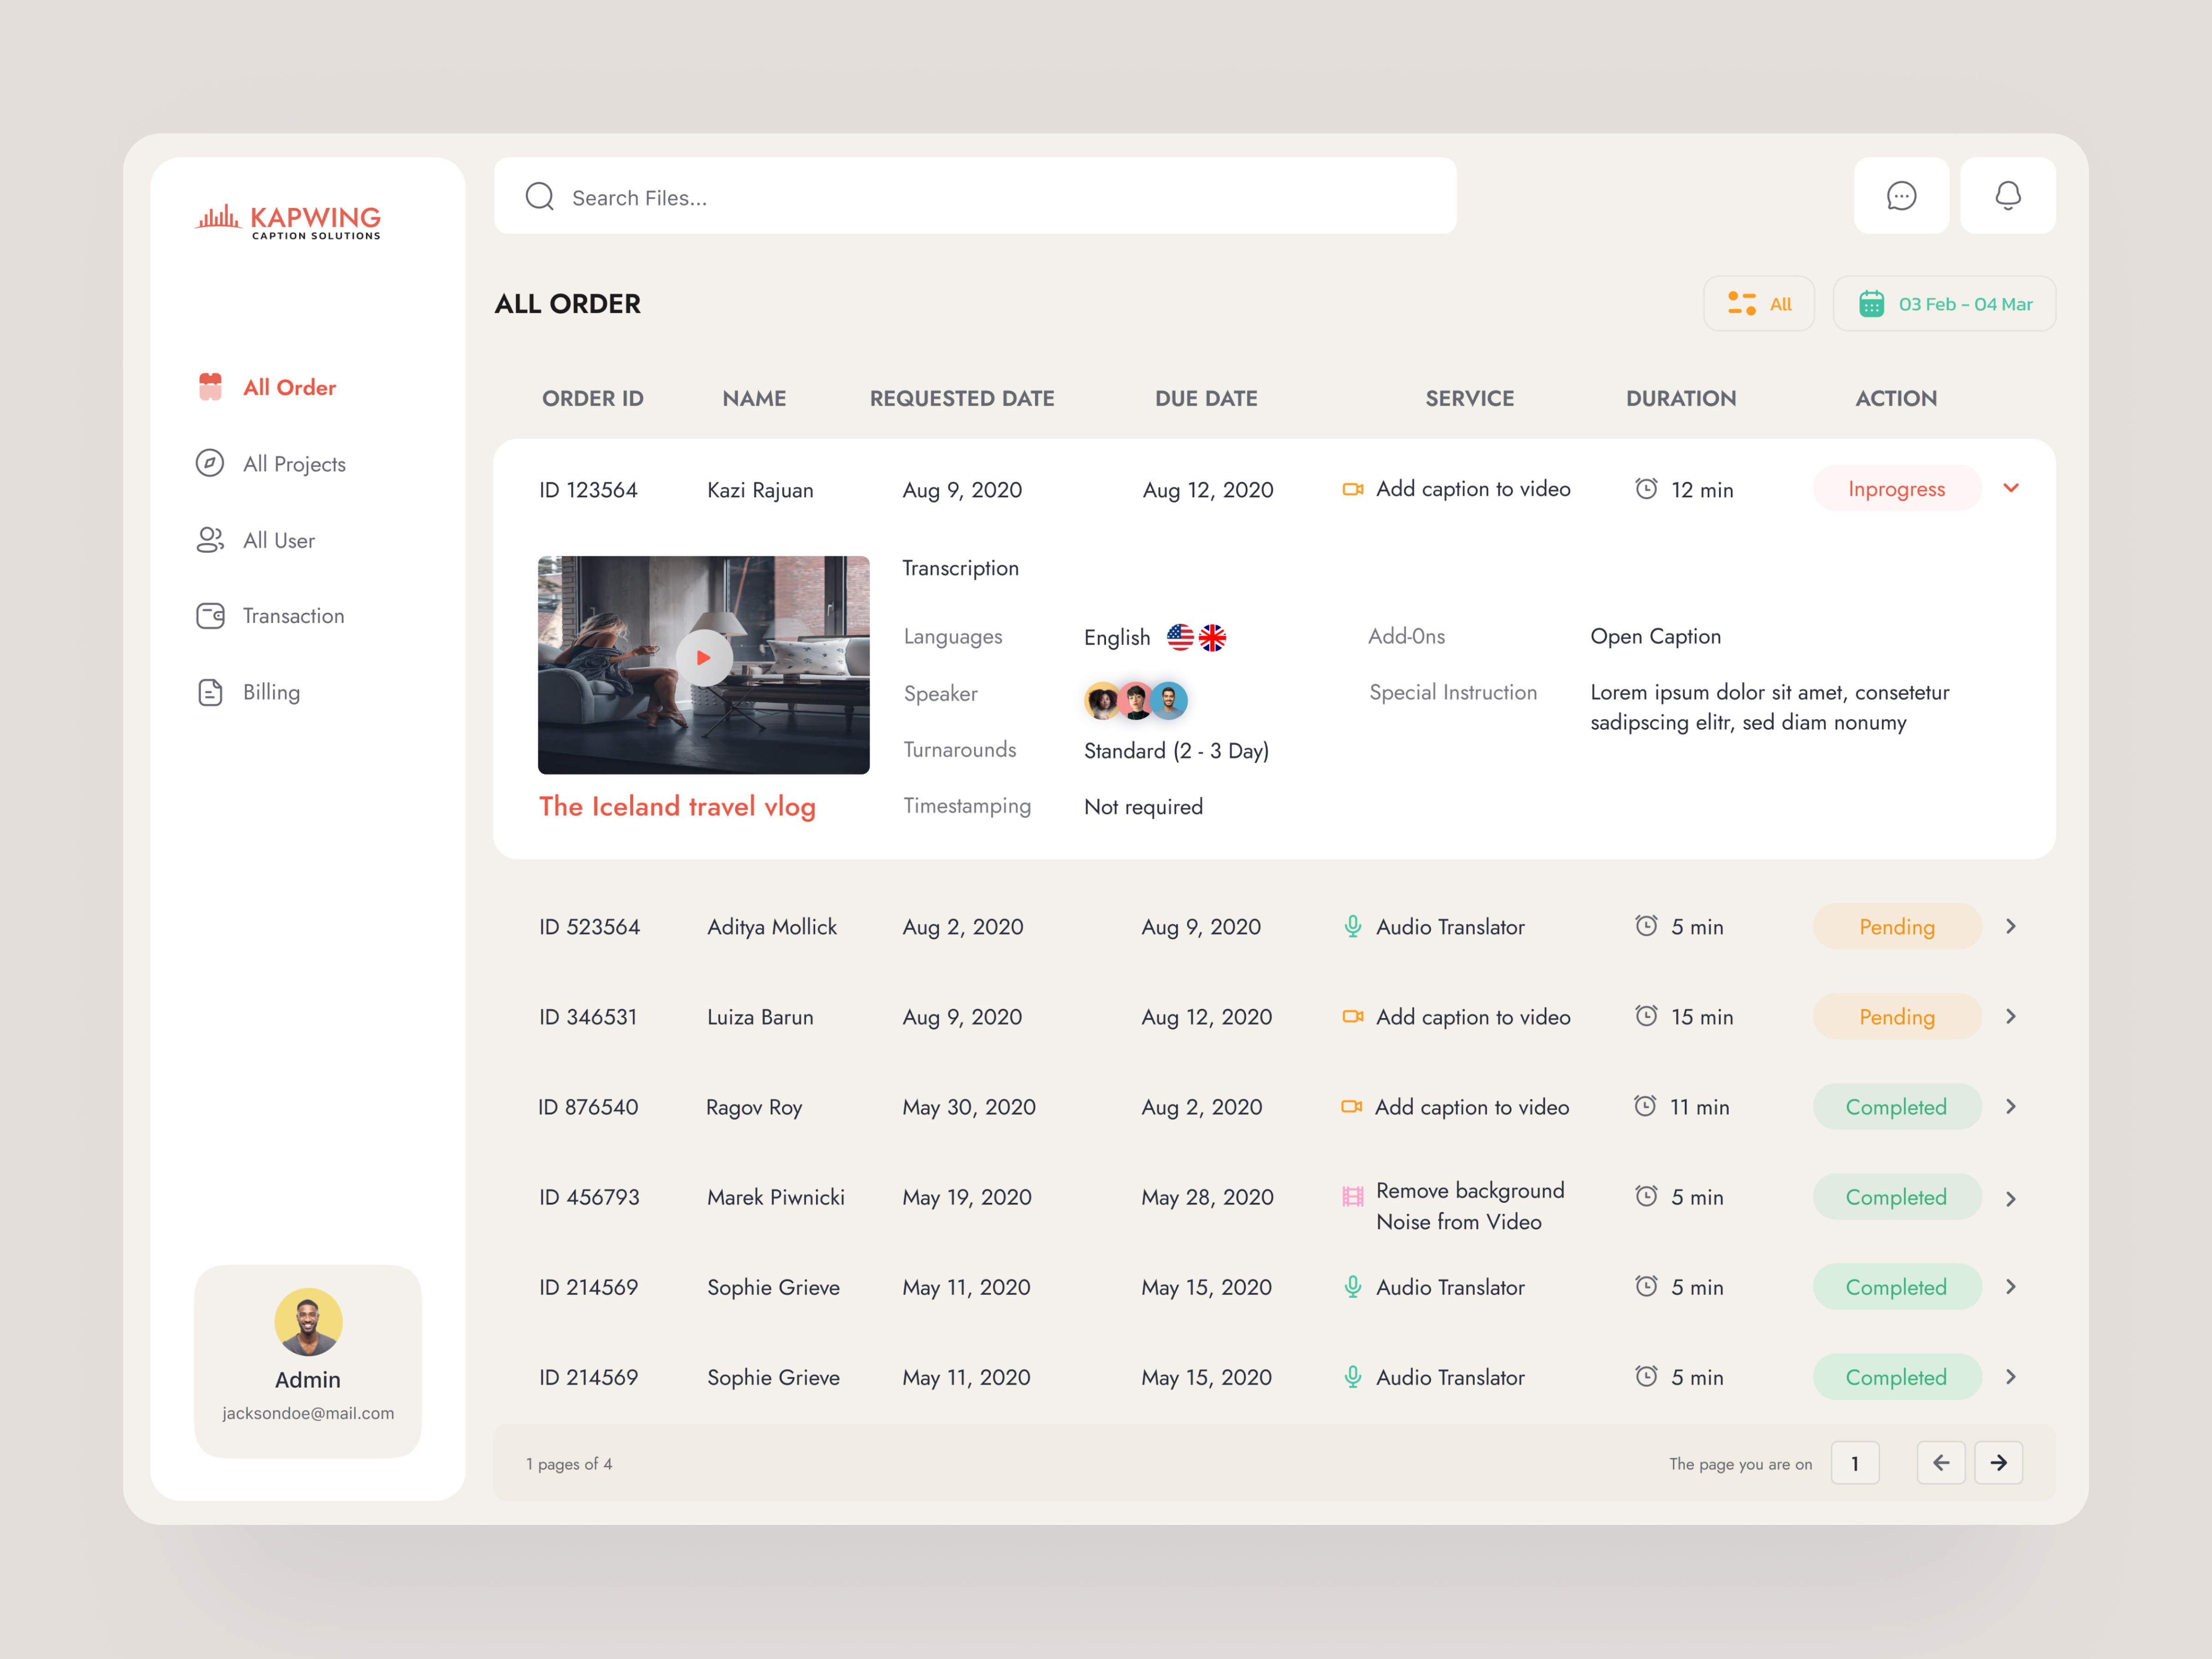Open the All filter dropdown
This screenshot has height=1659, width=2212.
(x=1759, y=304)
